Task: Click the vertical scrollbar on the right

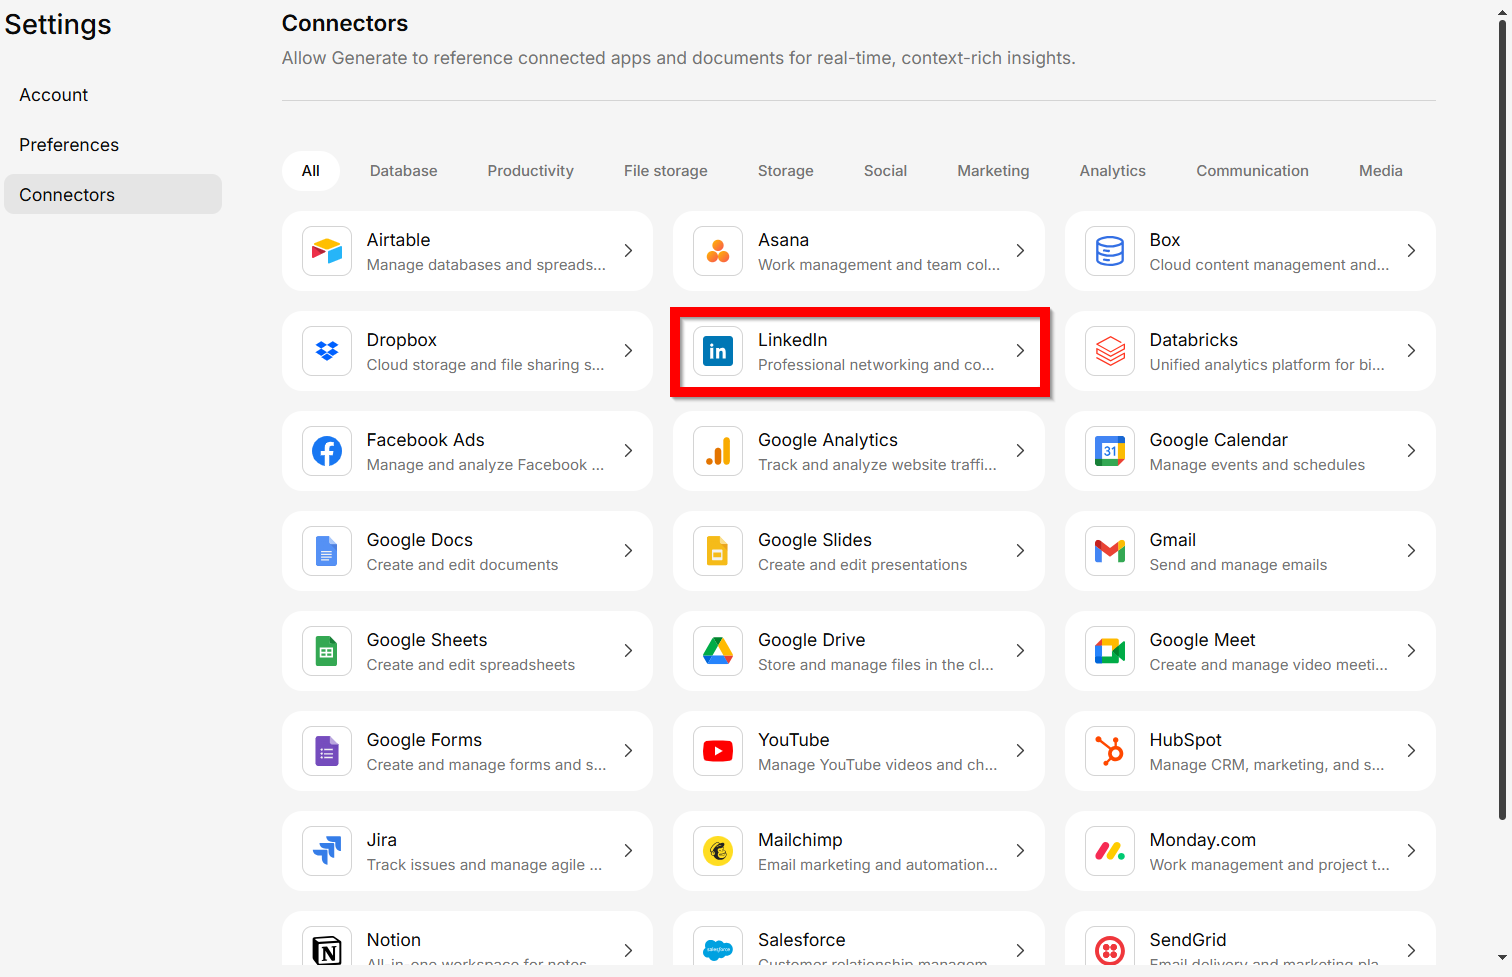Action: pyautogui.click(x=1502, y=420)
